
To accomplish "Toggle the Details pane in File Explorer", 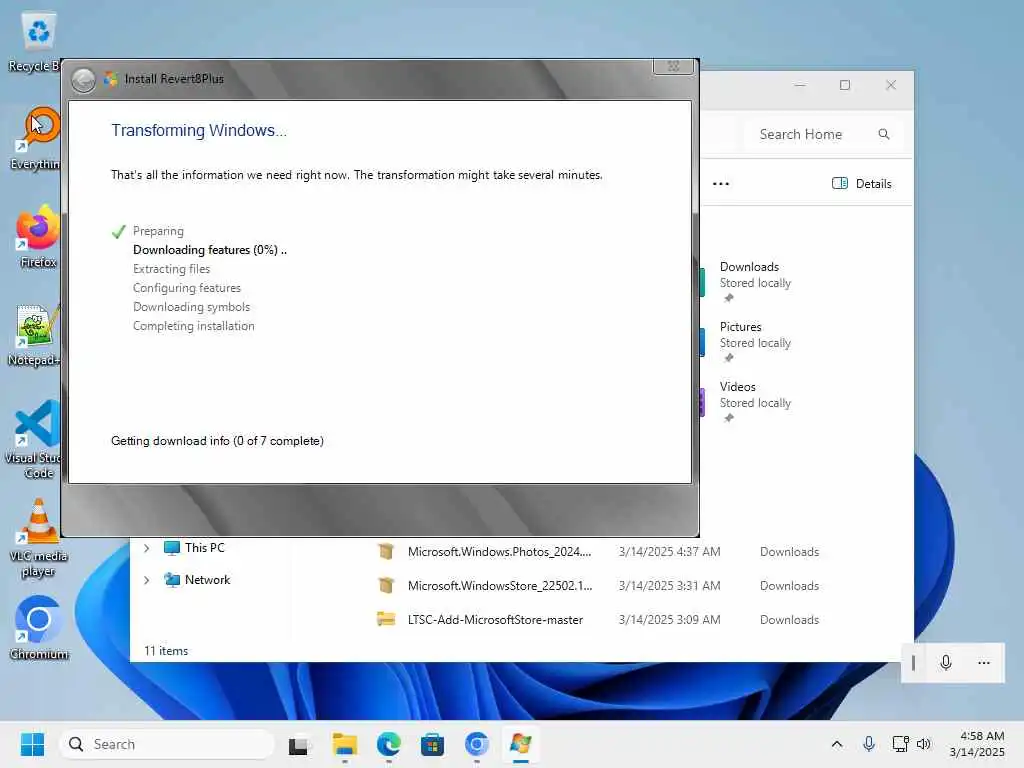I will (861, 184).
